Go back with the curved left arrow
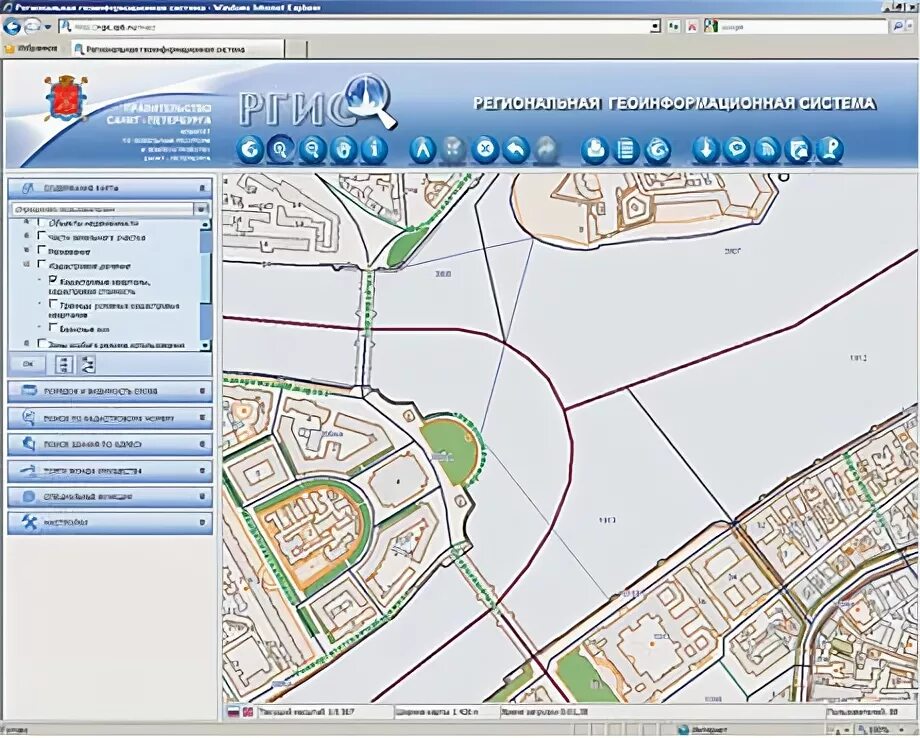 click(515, 149)
